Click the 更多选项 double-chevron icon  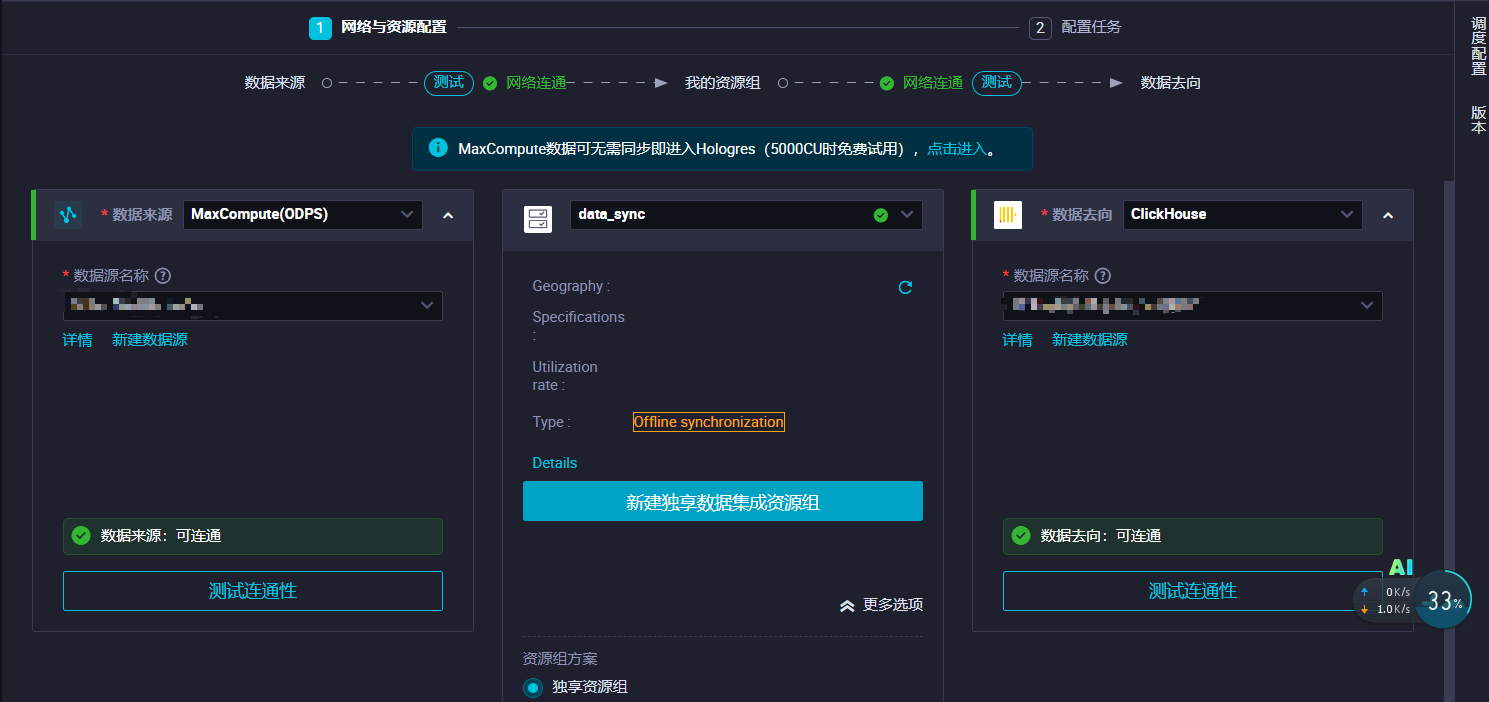click(x=847, y=605)
